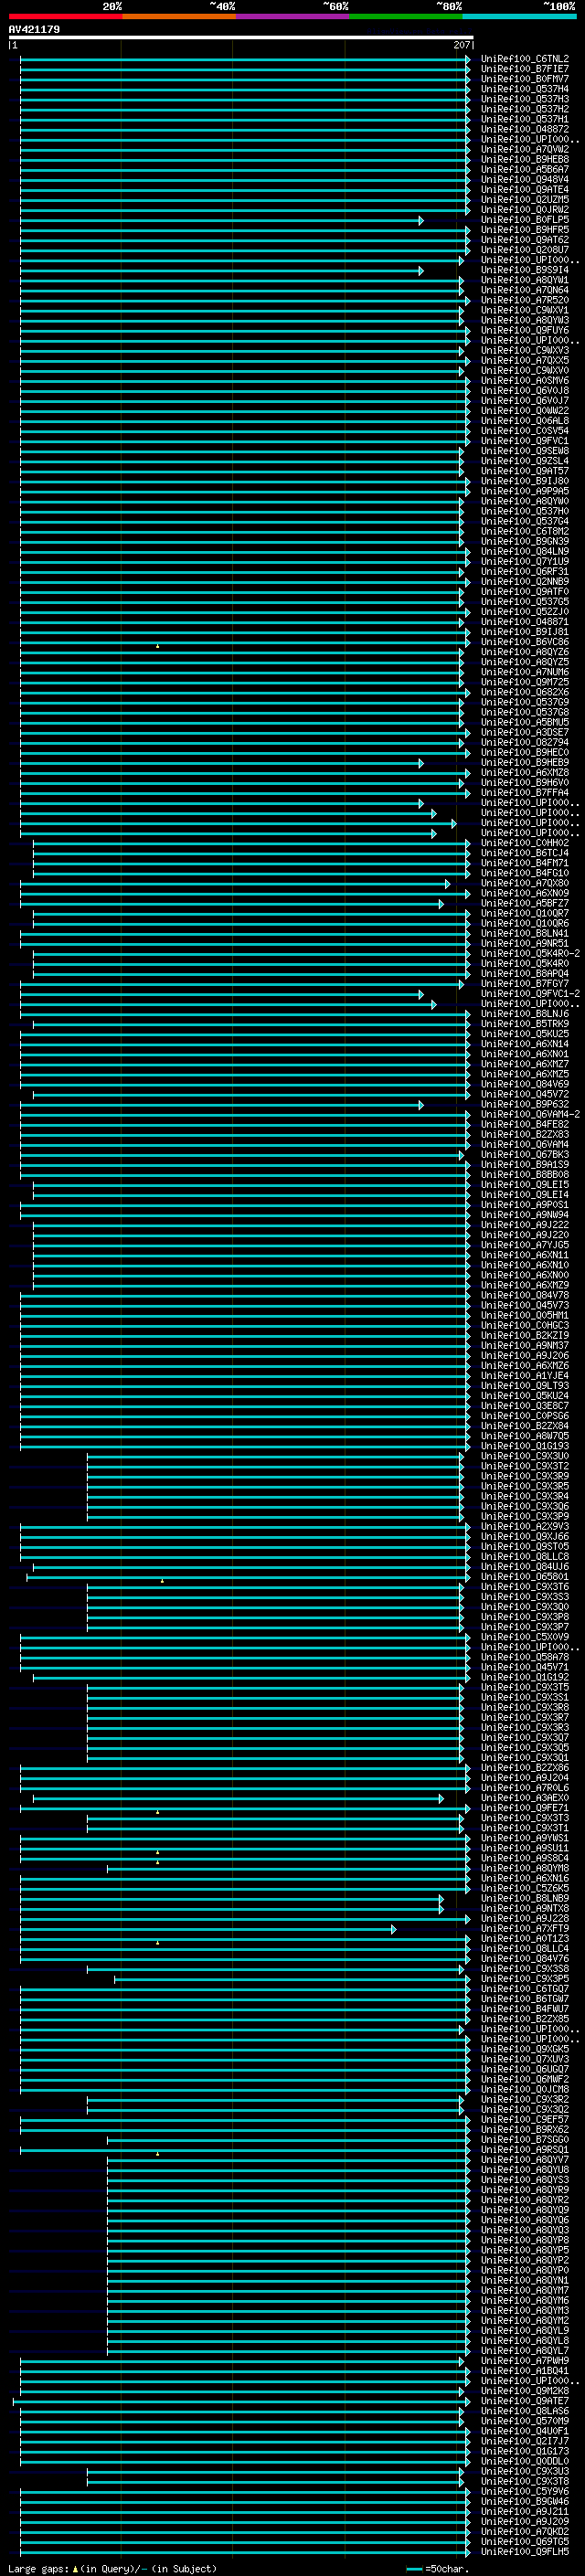
Task: Select hit label UniRef100_B0FMV7
Action: [x=524, y=79]
